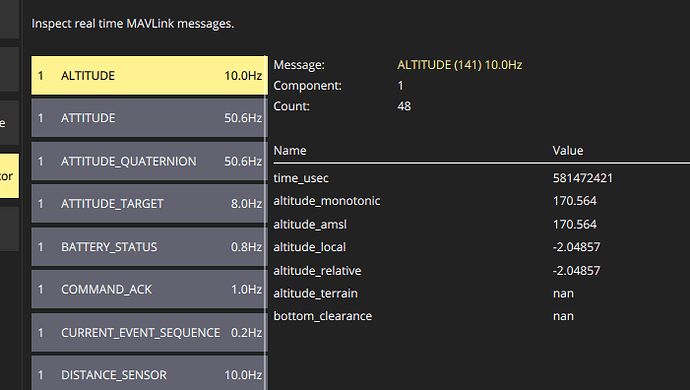This screenshot has width=690, height=390.
Task: Click the altitude_local field name
Action: [309, 247]
